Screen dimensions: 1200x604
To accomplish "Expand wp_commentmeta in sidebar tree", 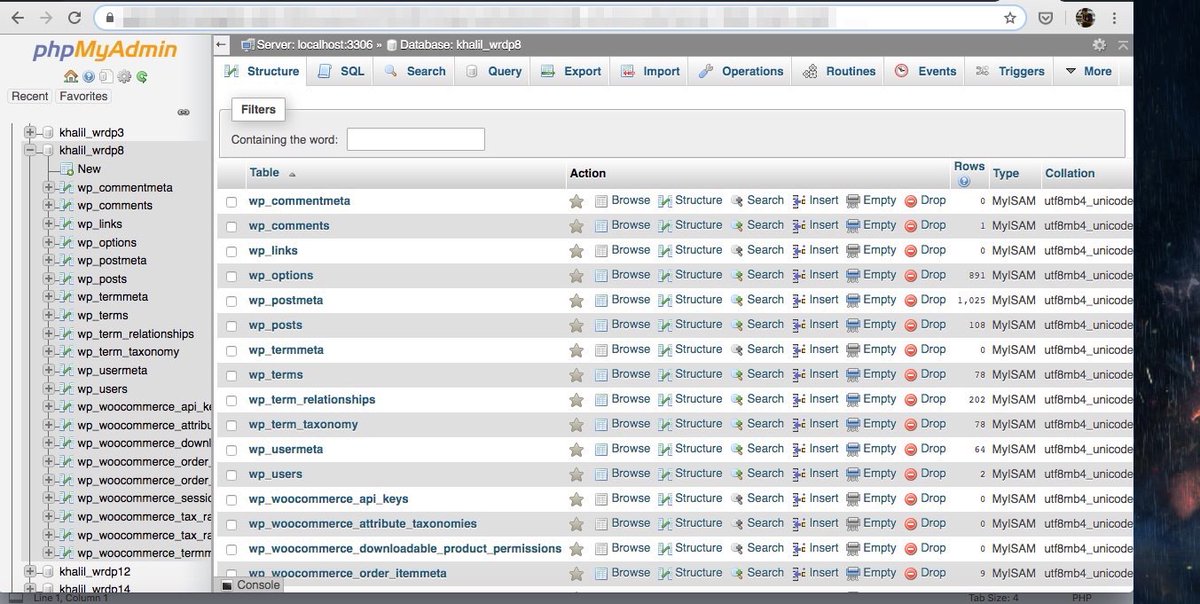I will tap(48, 187).
